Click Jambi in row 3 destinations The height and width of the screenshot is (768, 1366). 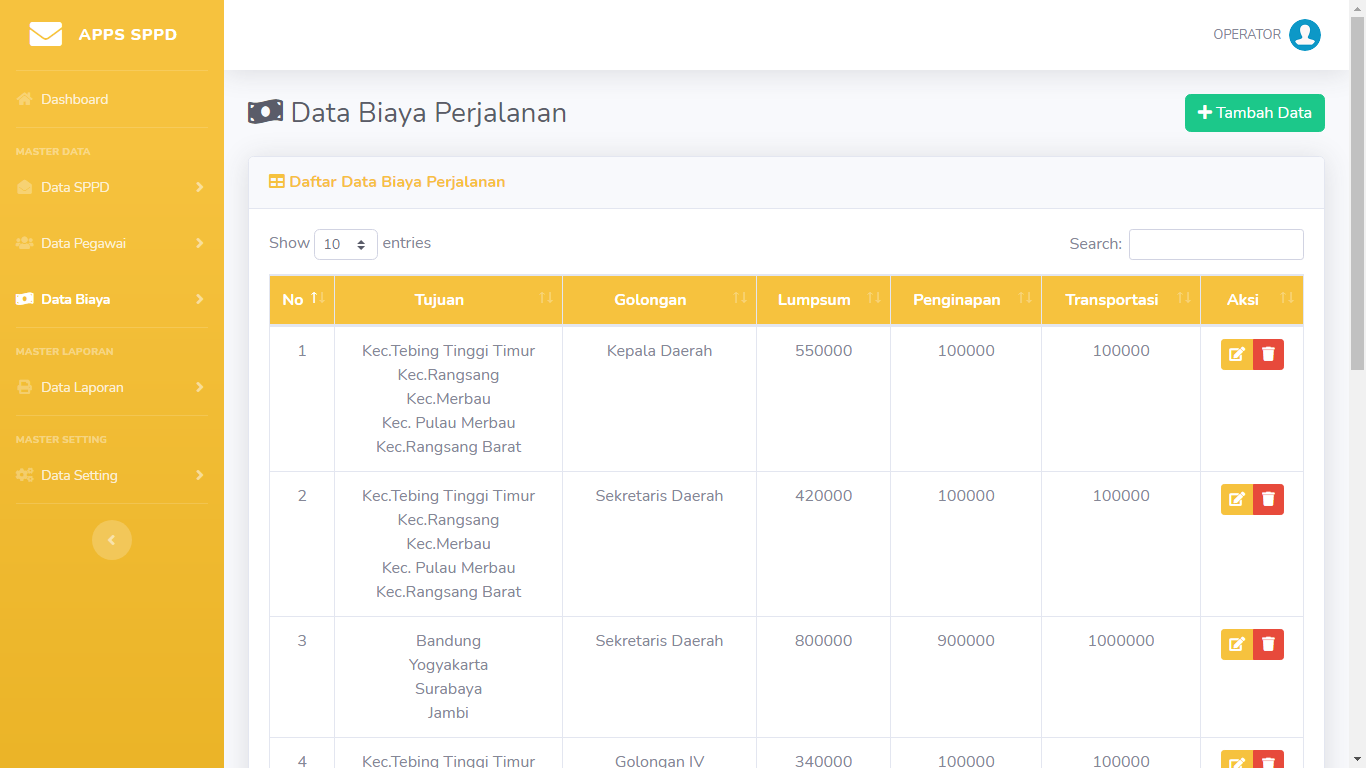point(448,713)
